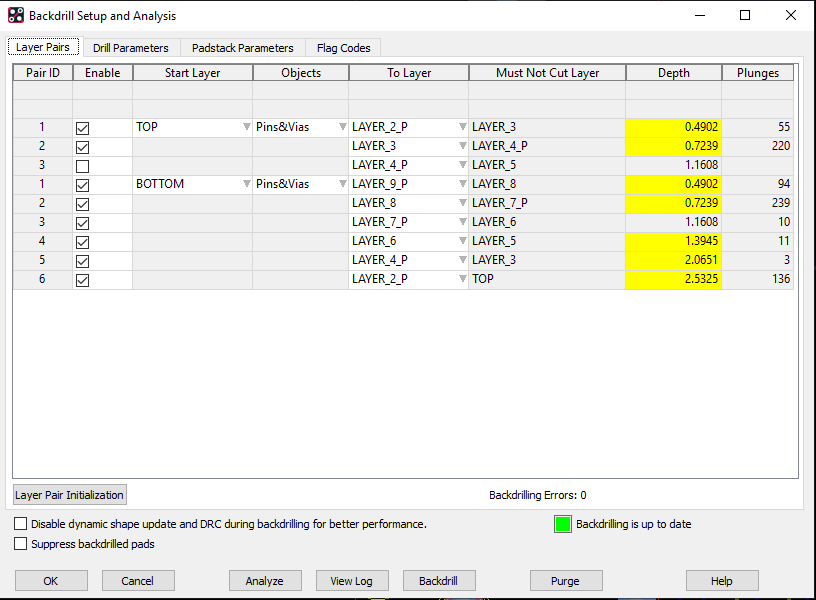Open To Layer dropdown for unchecked pair 3
This screenshot has height=600, width=816.
click(462, 165)
